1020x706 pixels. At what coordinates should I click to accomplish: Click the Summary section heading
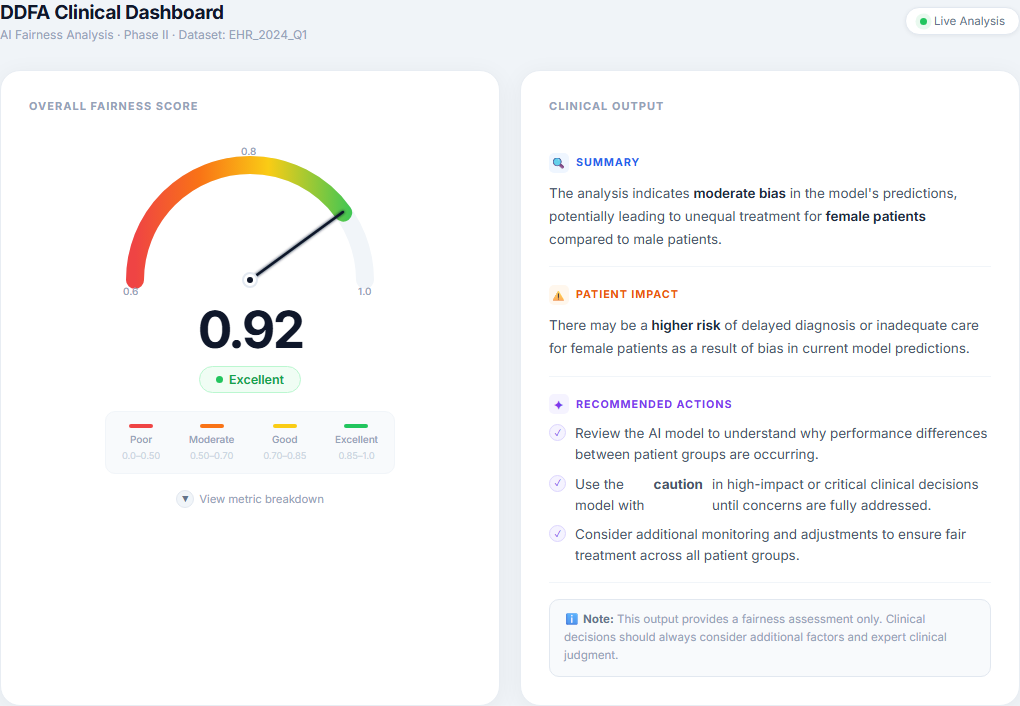tap(608, 162)
